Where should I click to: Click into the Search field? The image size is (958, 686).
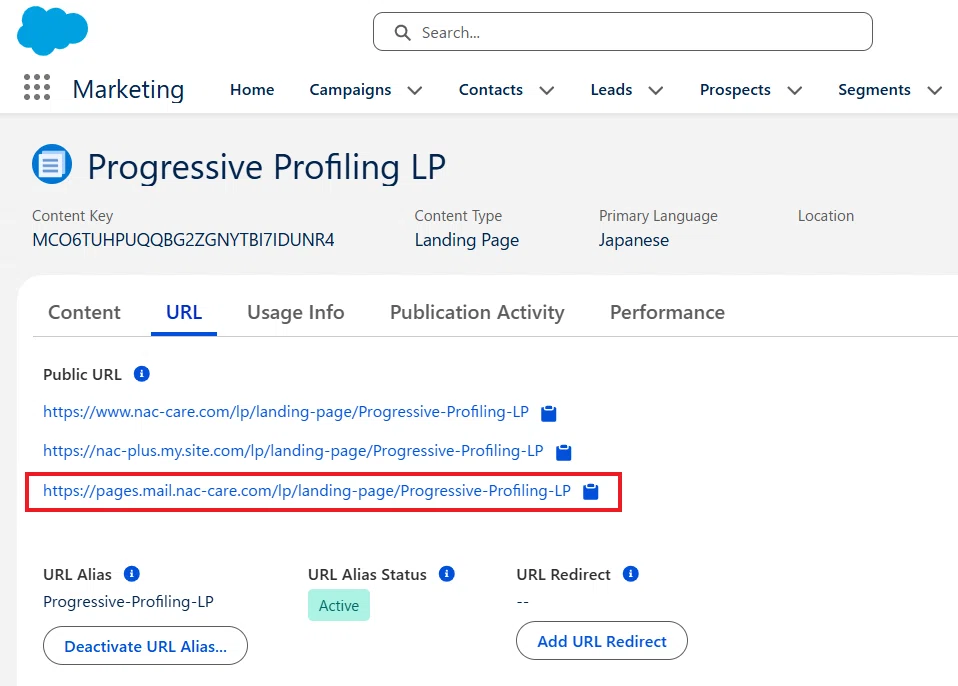[623, 32]
